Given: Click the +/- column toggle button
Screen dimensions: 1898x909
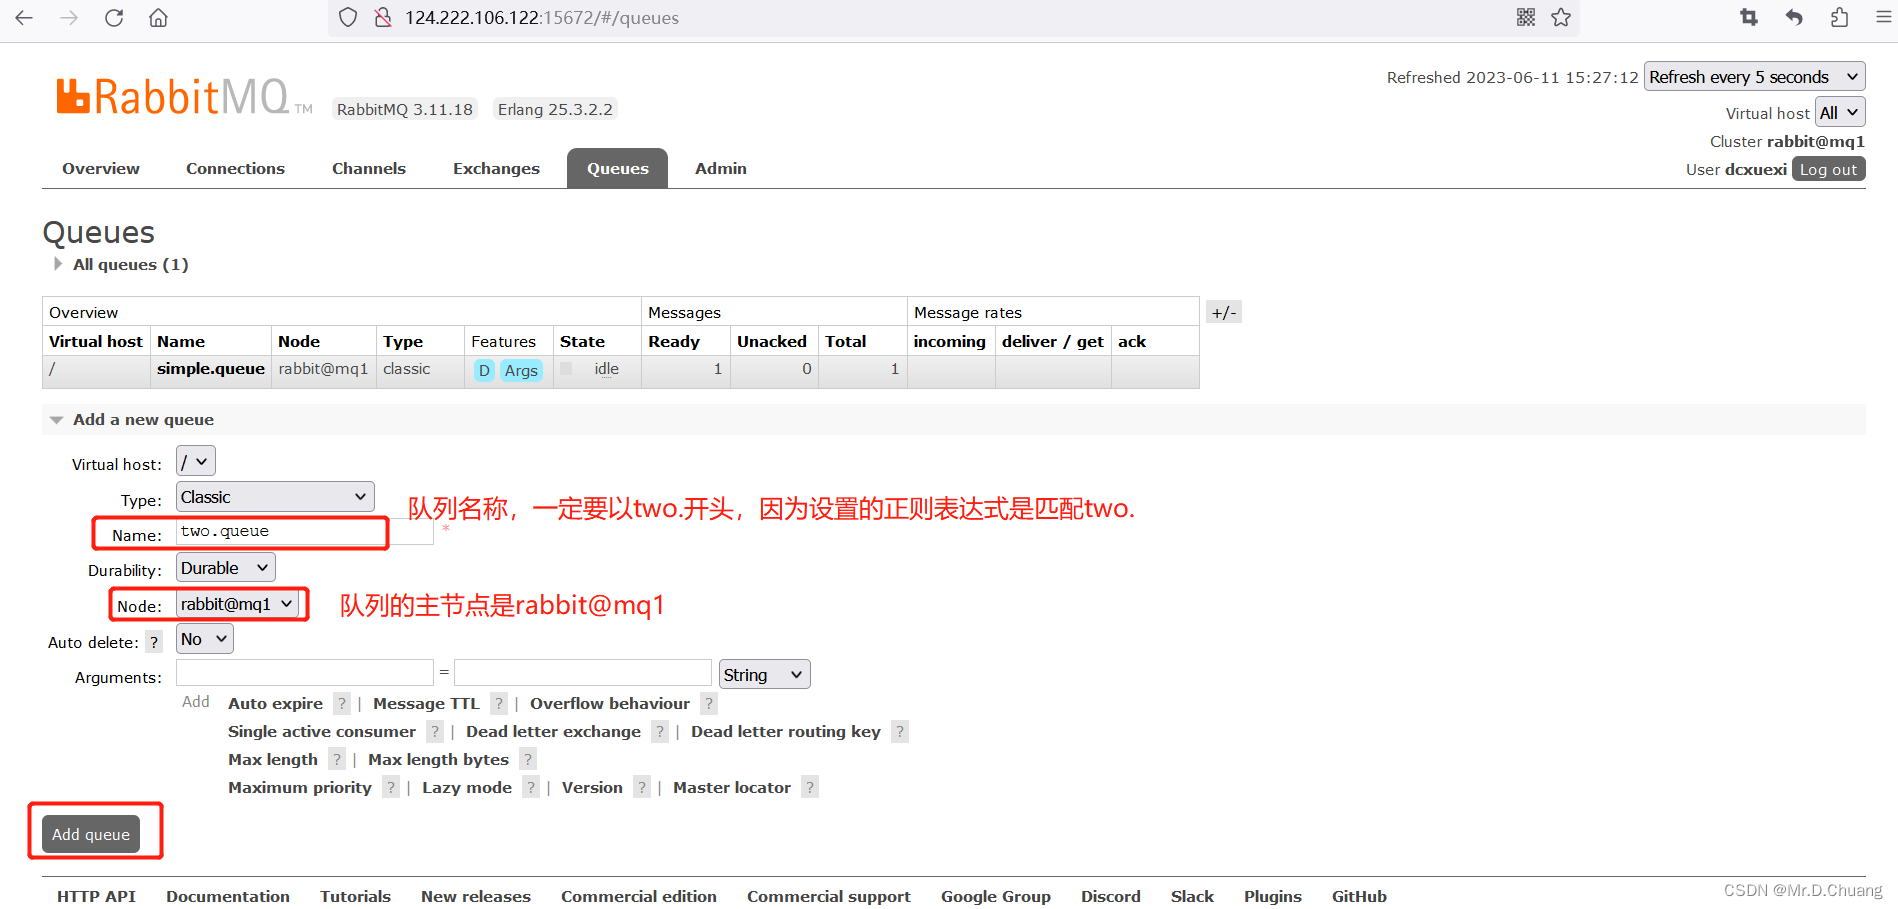Looking at the screenshot, I should click(1224, 312).
